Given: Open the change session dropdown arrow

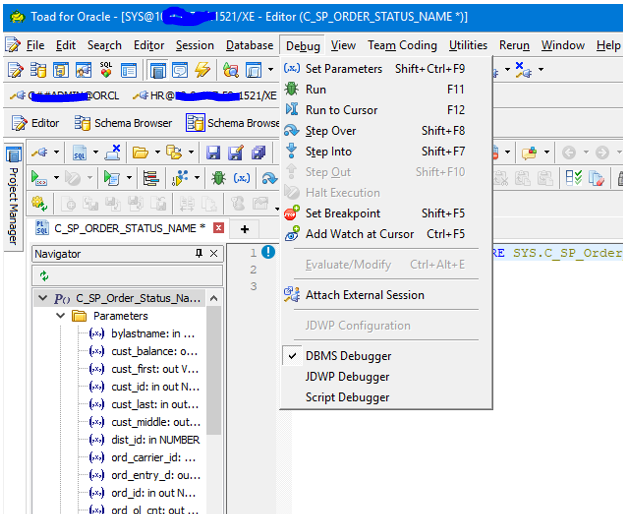Looking at the screenshot, I should (56, 152).
